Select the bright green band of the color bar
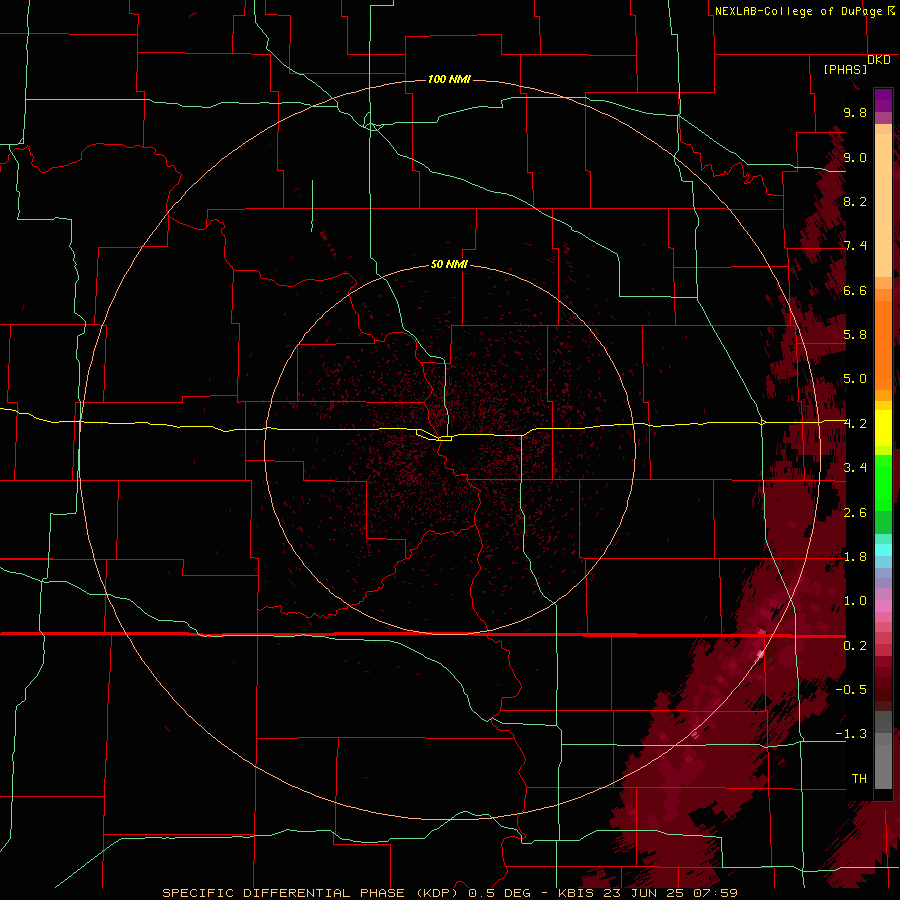The width and height of the screenshot is (900, 900). click(x=883, y=484)
